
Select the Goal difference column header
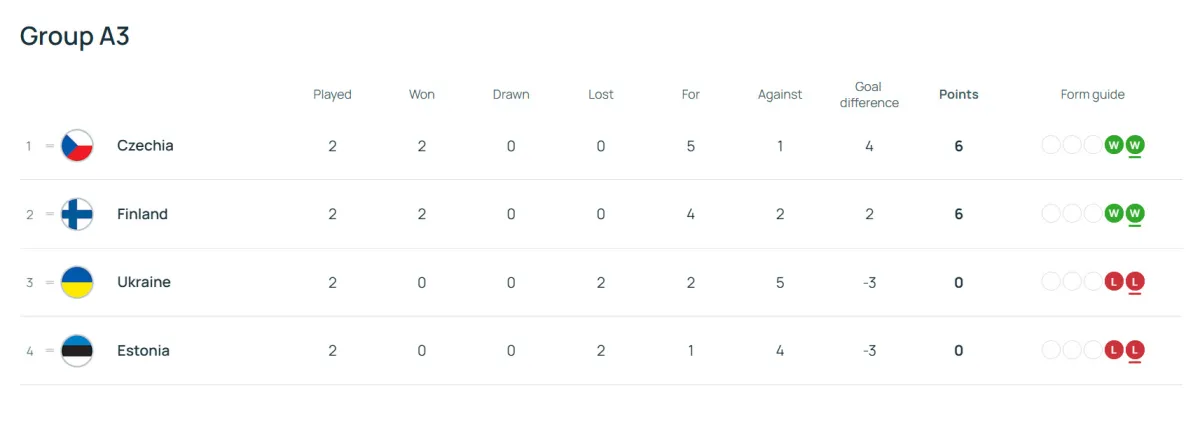click(868, 95)
